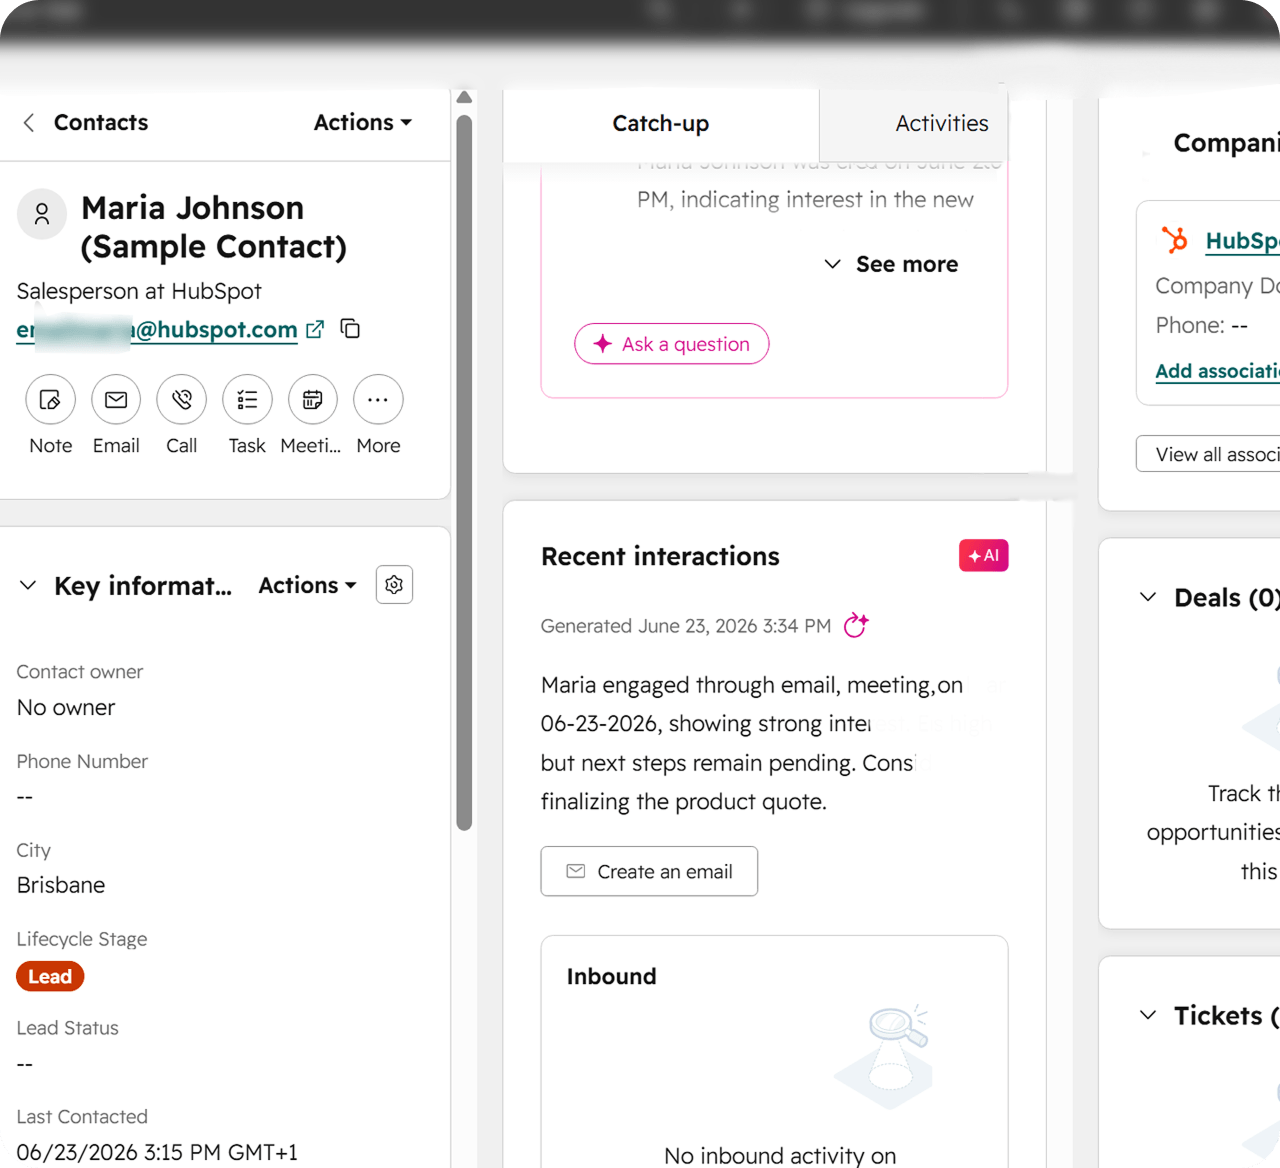
Task: Click the Contacts breadcrumb label
Action: tap(101, 122)
